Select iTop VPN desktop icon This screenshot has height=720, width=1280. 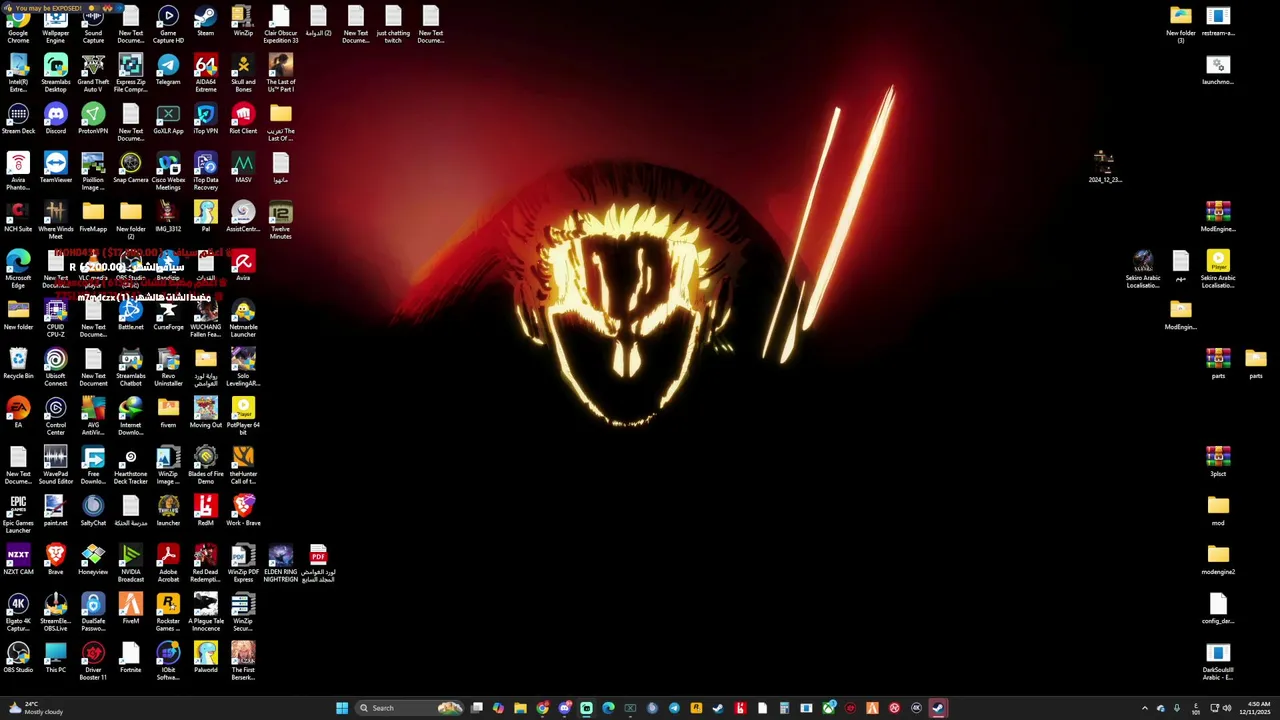click(205, 119)
